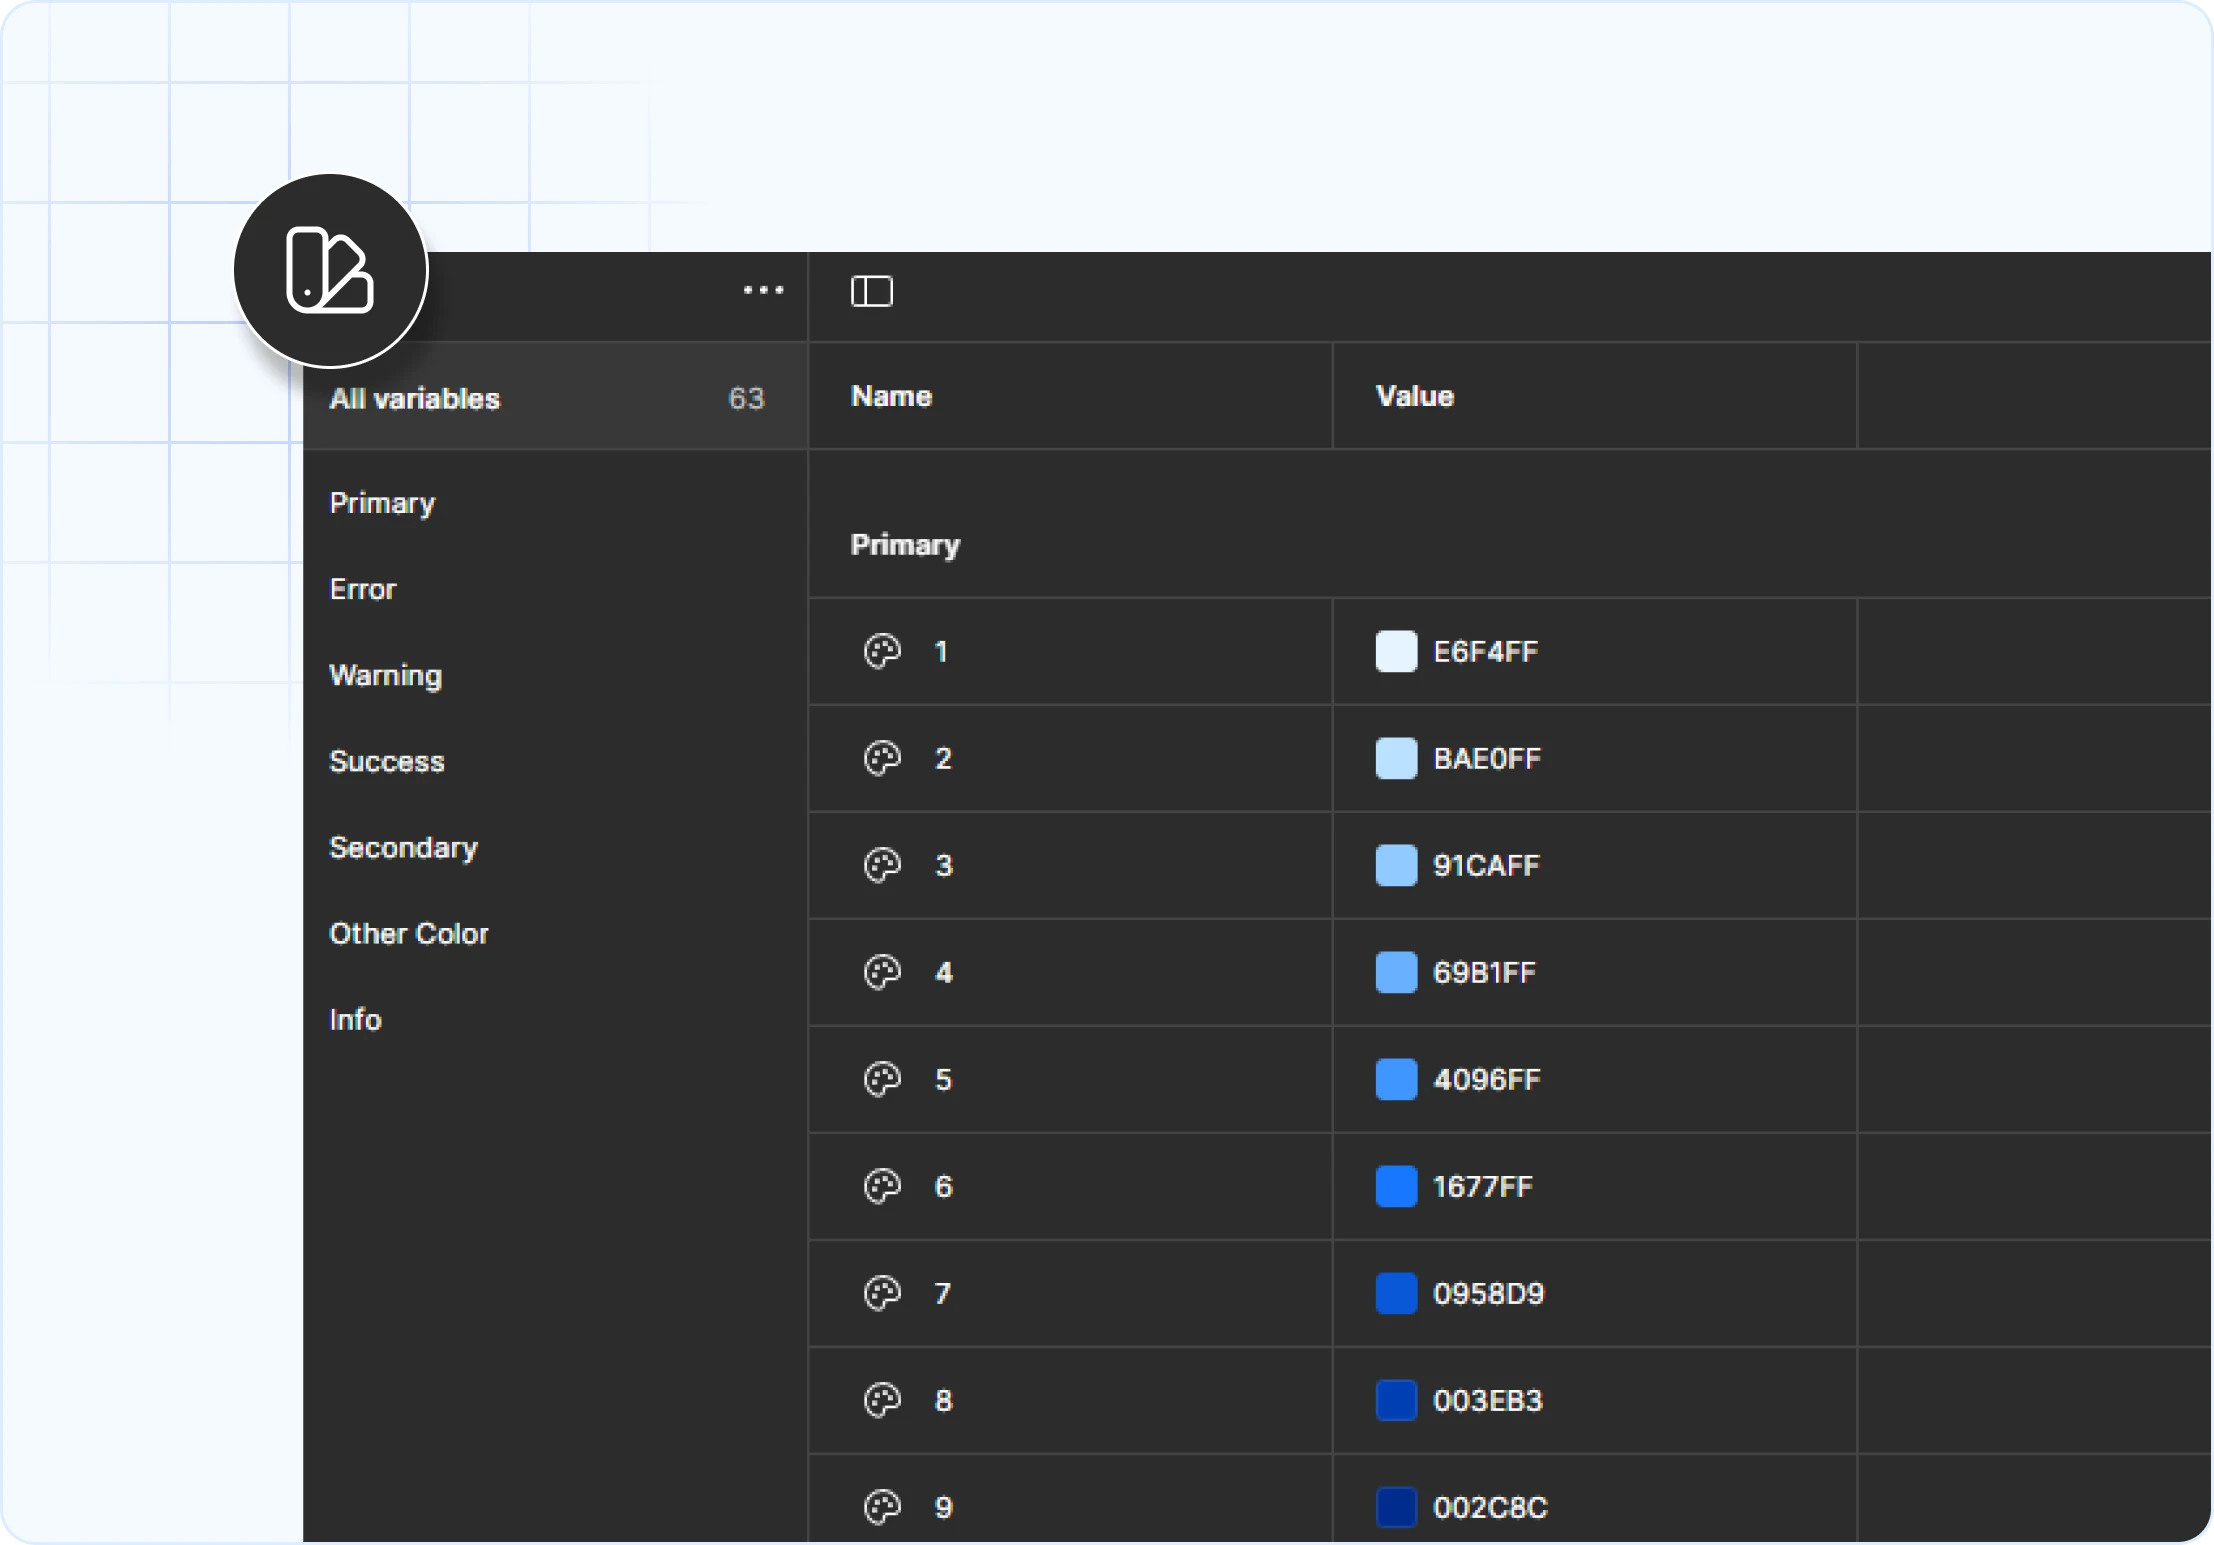Select the Warning group

[385, 675]
